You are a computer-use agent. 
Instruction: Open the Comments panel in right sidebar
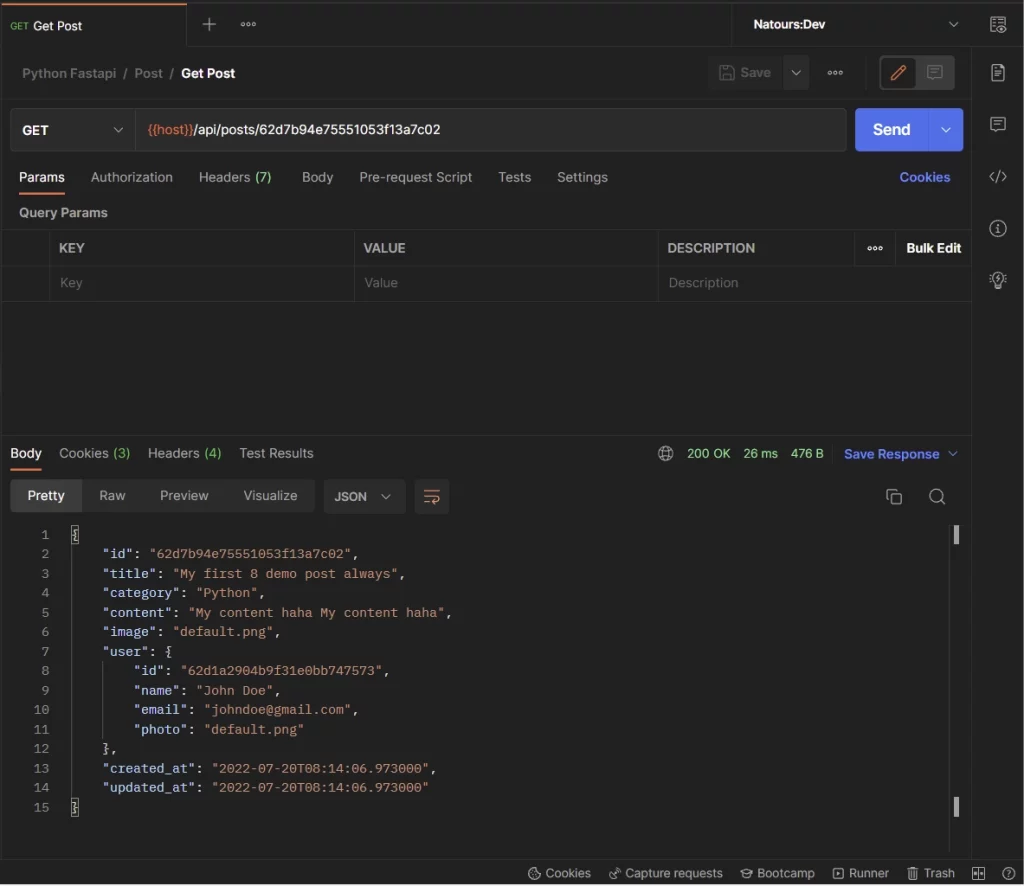[997, 124]
